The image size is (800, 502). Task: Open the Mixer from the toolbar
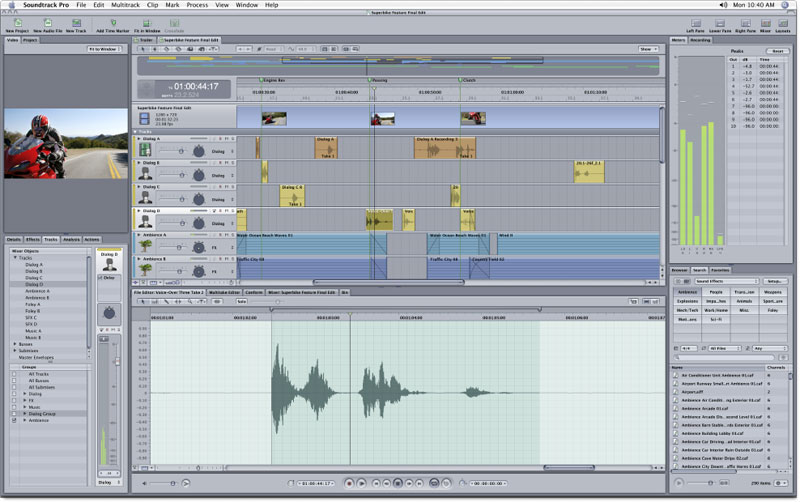766,23
